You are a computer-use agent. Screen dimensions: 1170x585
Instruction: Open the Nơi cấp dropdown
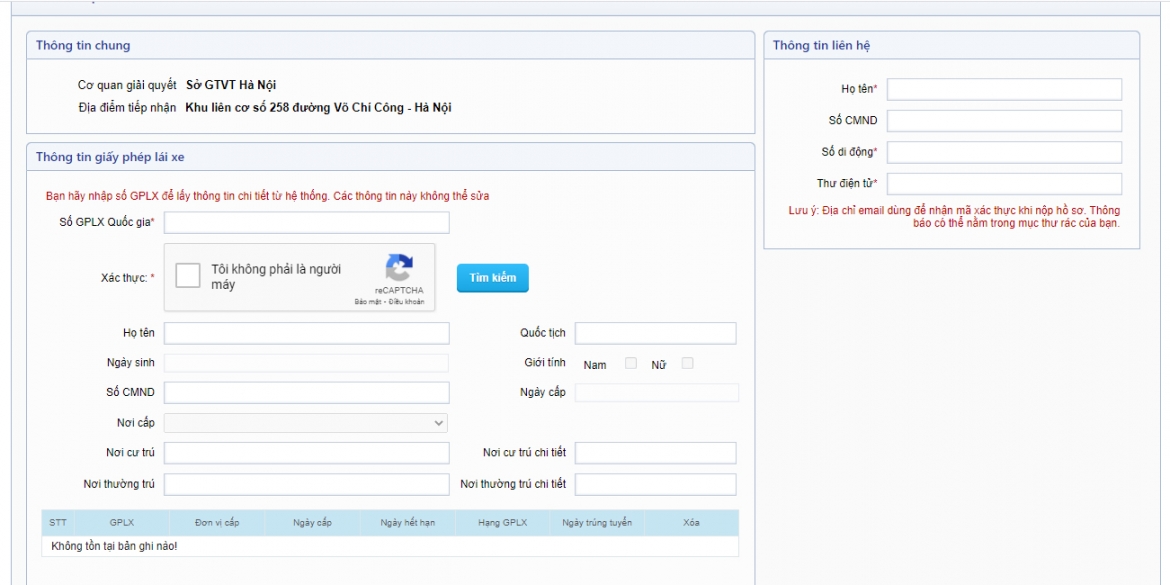pyautogui.click(x=306, y=422)
